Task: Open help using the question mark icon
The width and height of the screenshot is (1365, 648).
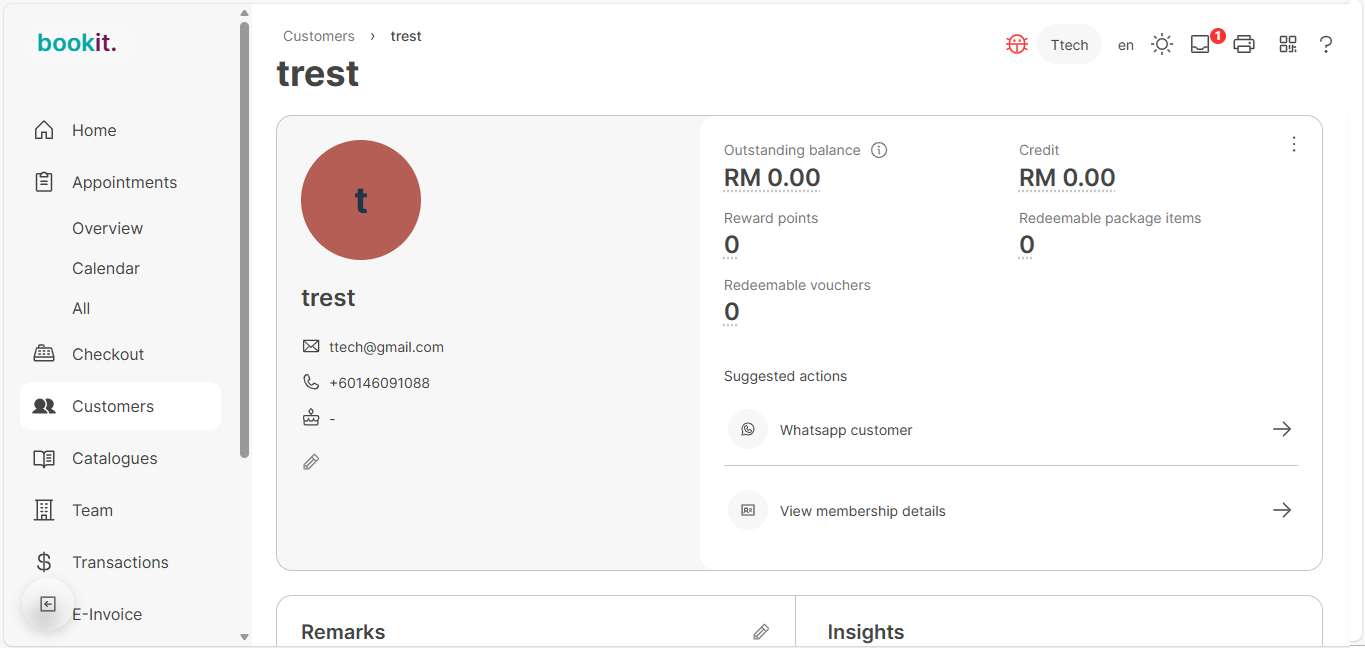Action: pos(1326,44)
